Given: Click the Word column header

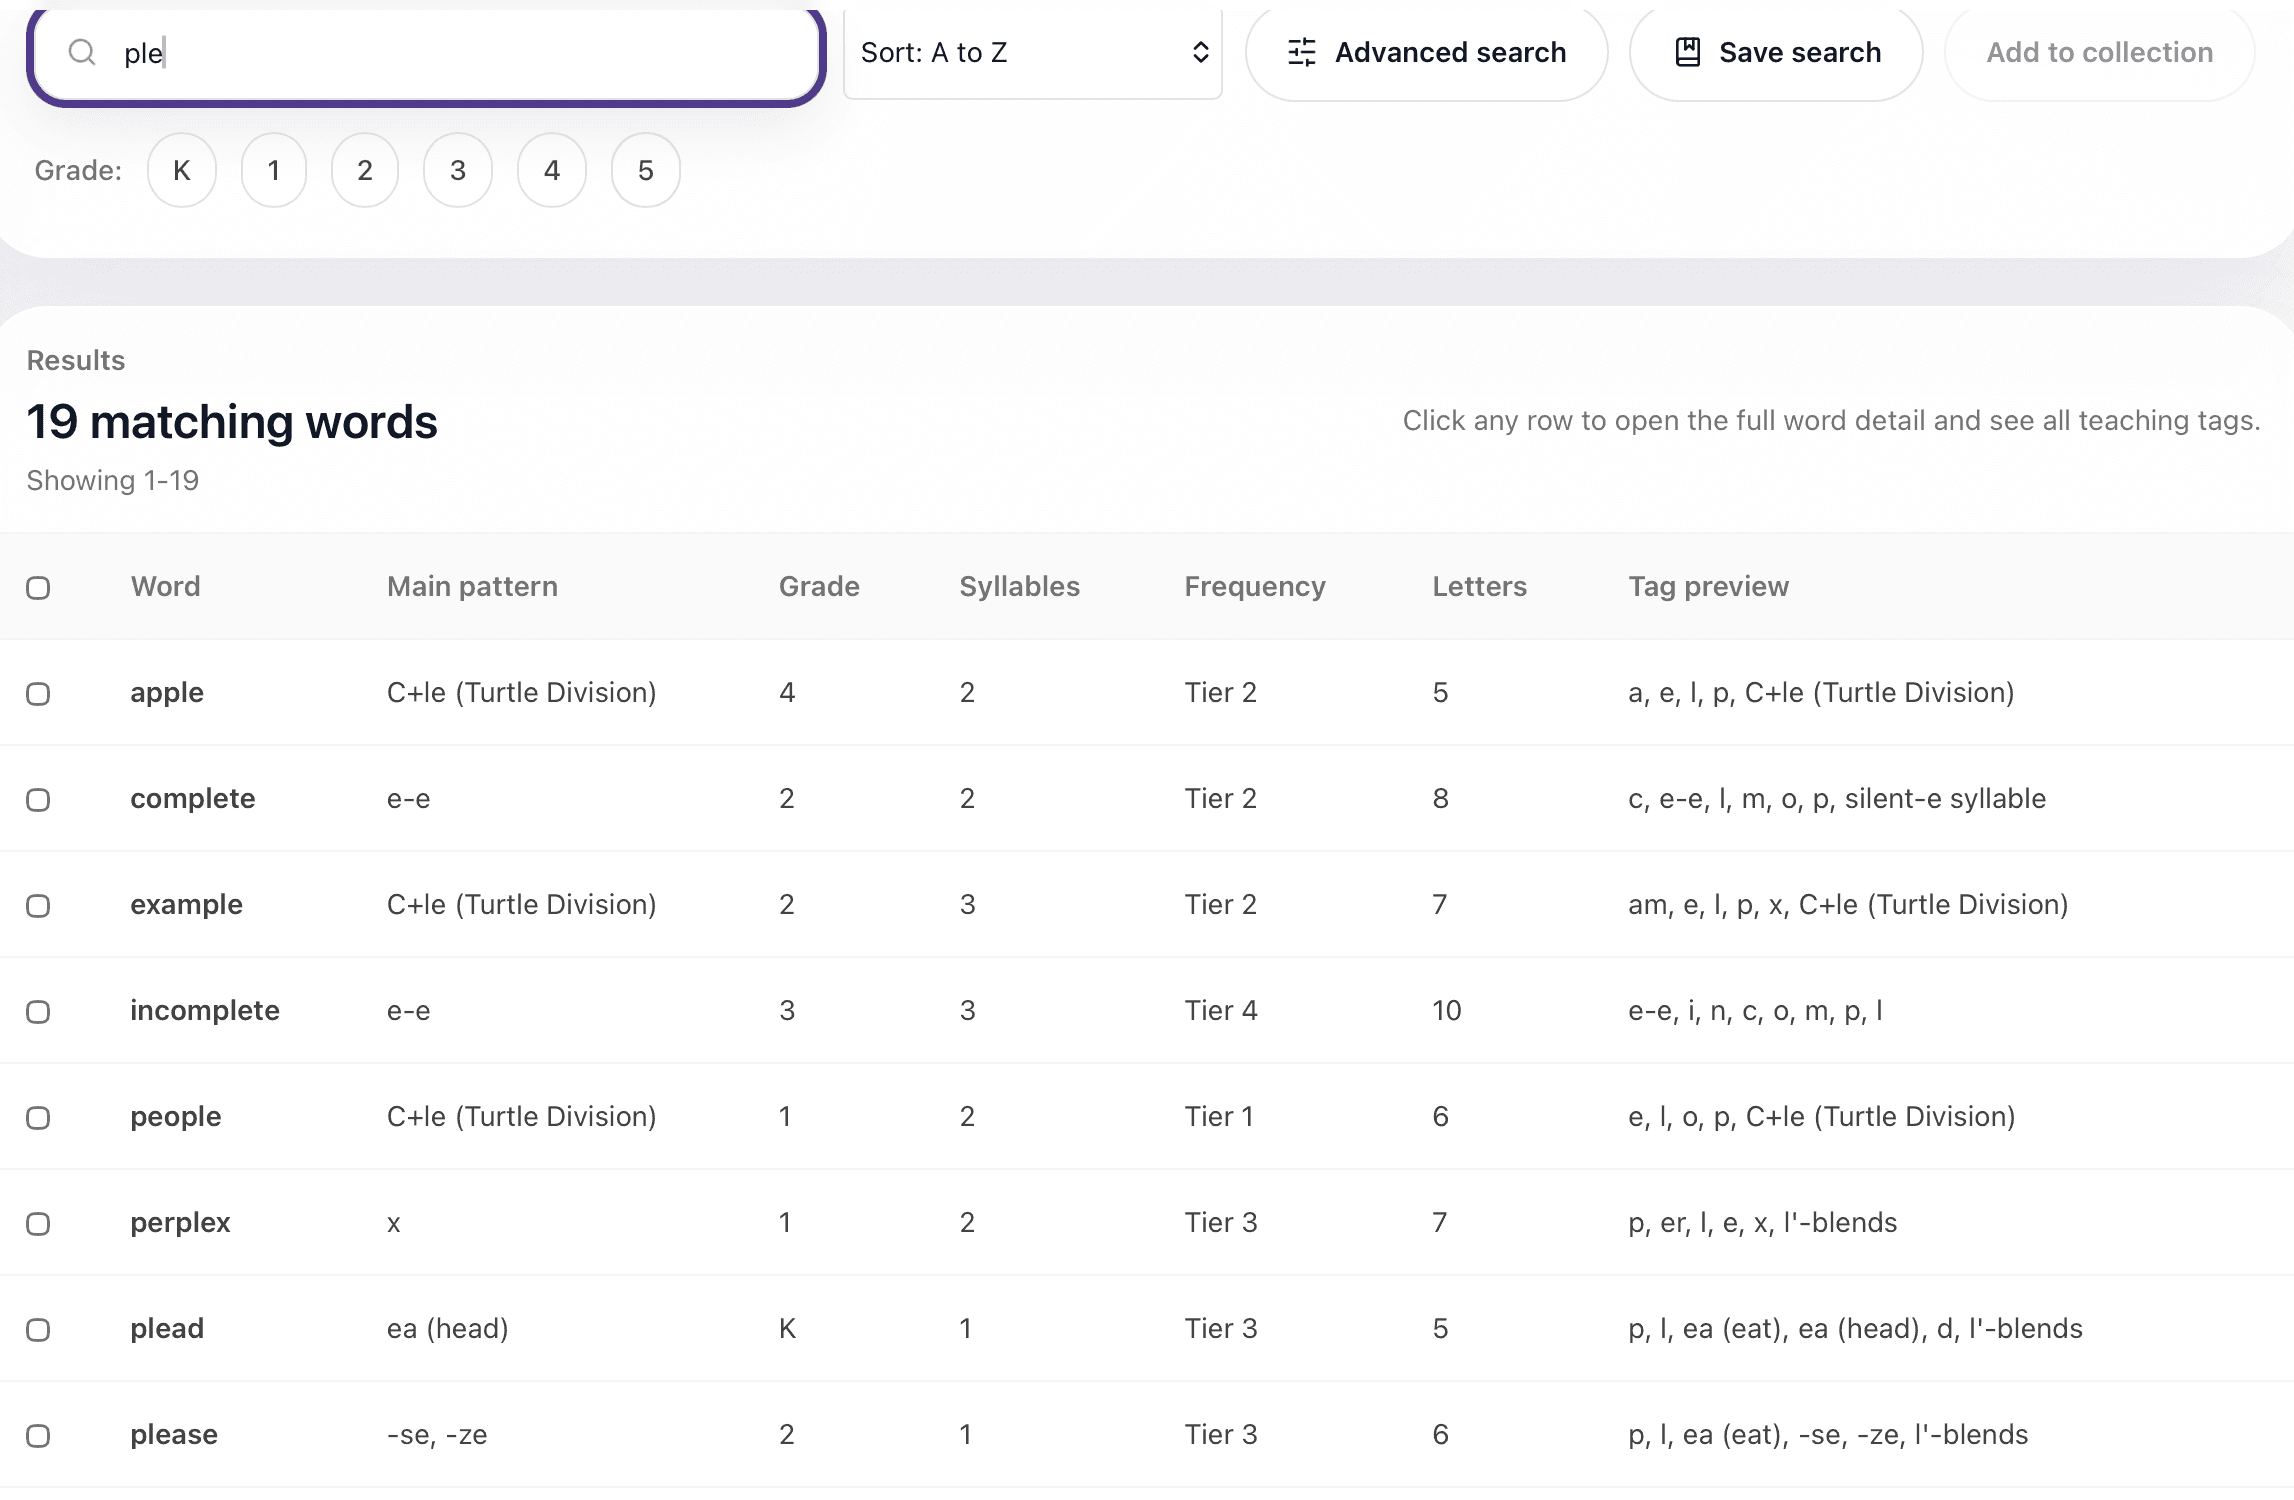Looking at the screenshot, I should click(x=166, y=586).
